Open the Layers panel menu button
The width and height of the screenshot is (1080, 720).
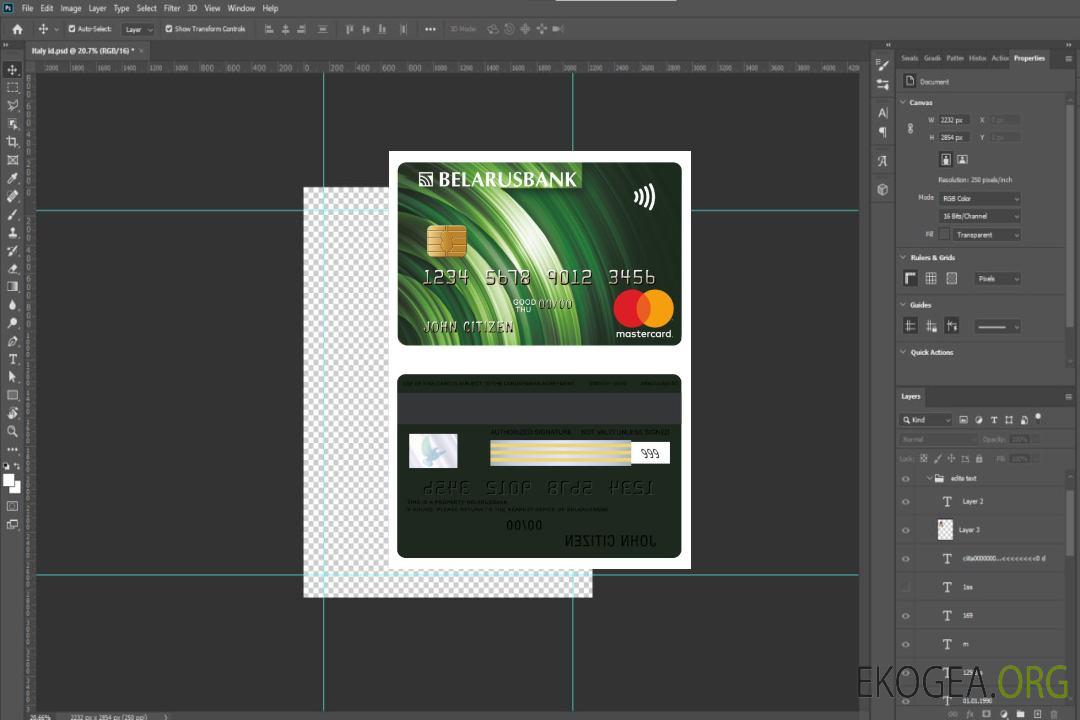pyautogui.click(x=1068, y=397)
